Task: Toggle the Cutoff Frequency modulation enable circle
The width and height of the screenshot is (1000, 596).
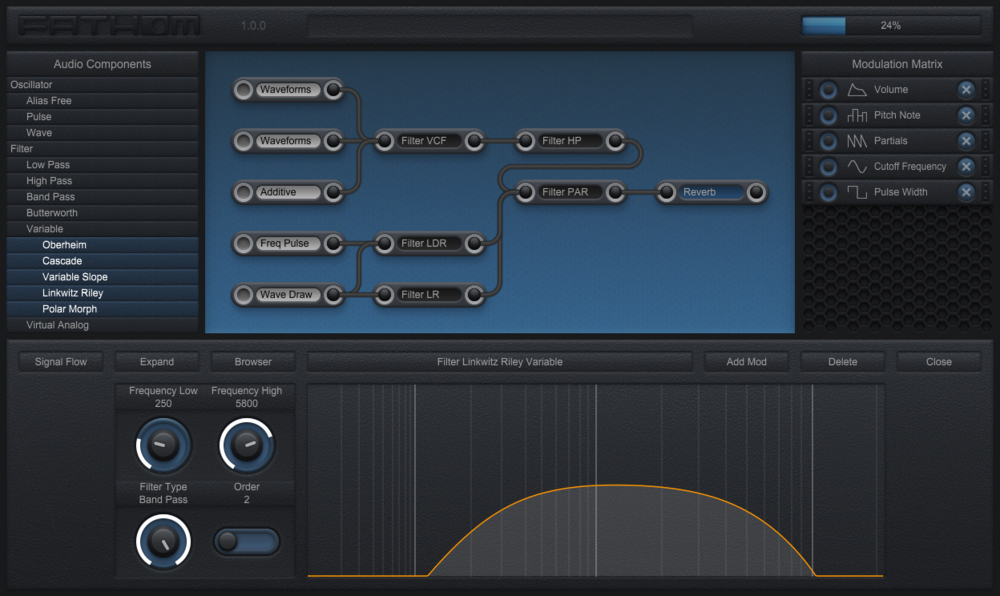Action: [x=828, y=166]
